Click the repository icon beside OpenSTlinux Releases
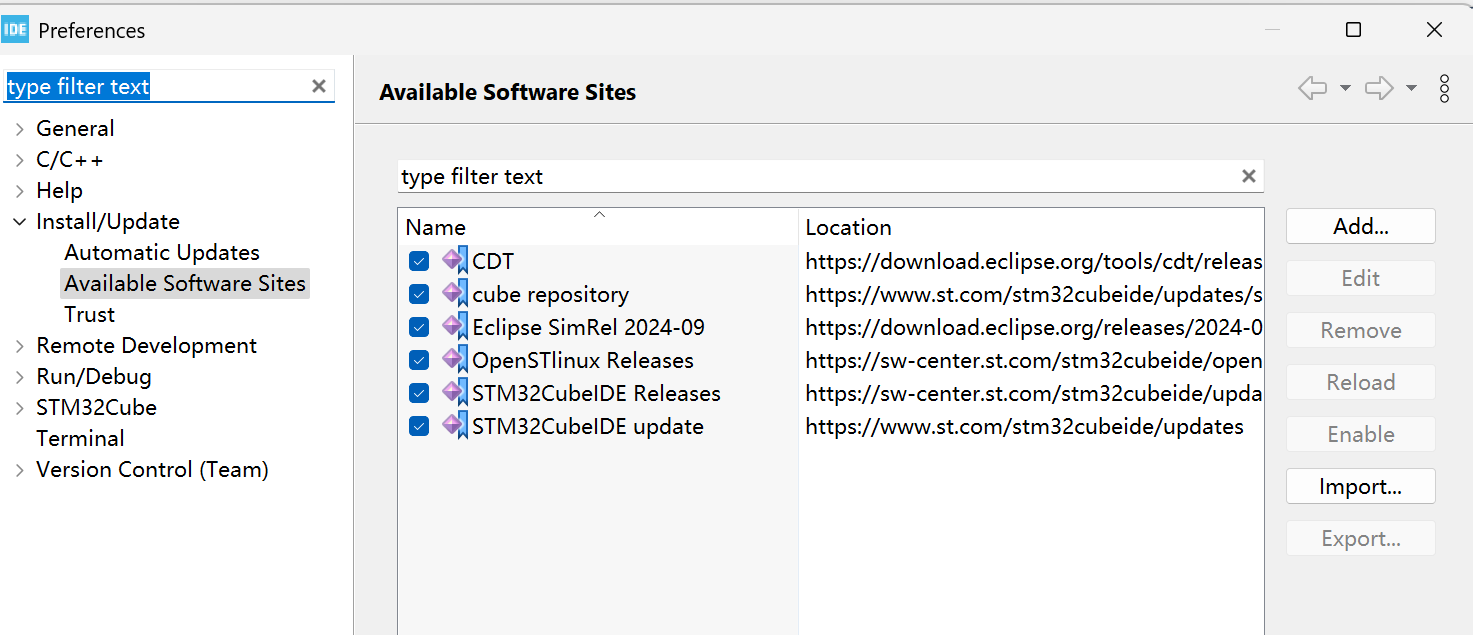 [455, 359]
